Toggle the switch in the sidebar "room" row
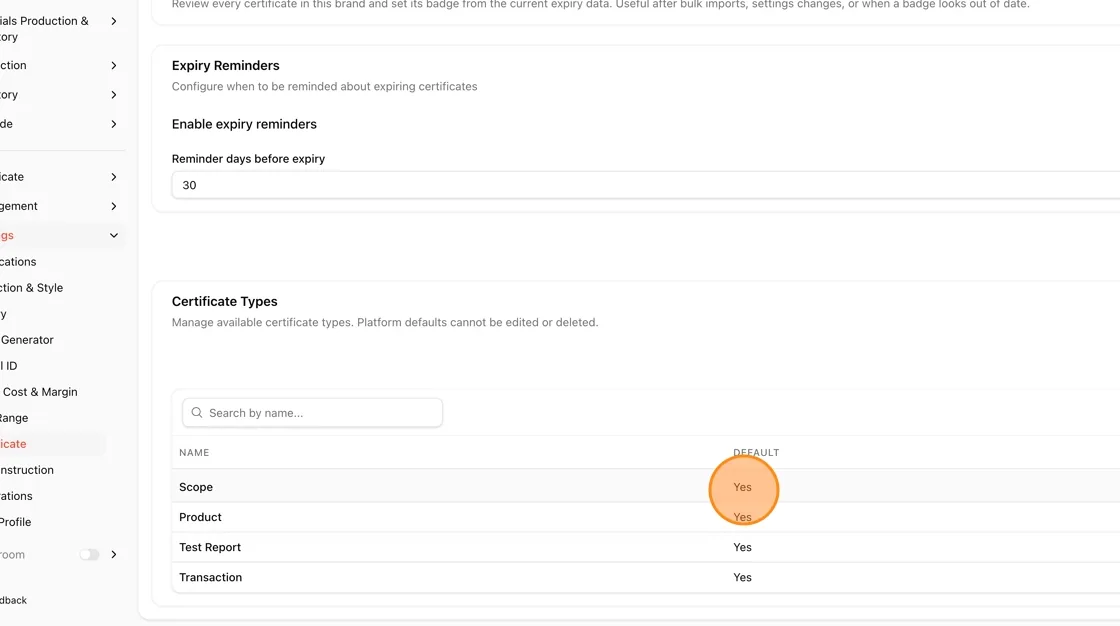This screenshot has height=626, width=1120. click(89, 555)
